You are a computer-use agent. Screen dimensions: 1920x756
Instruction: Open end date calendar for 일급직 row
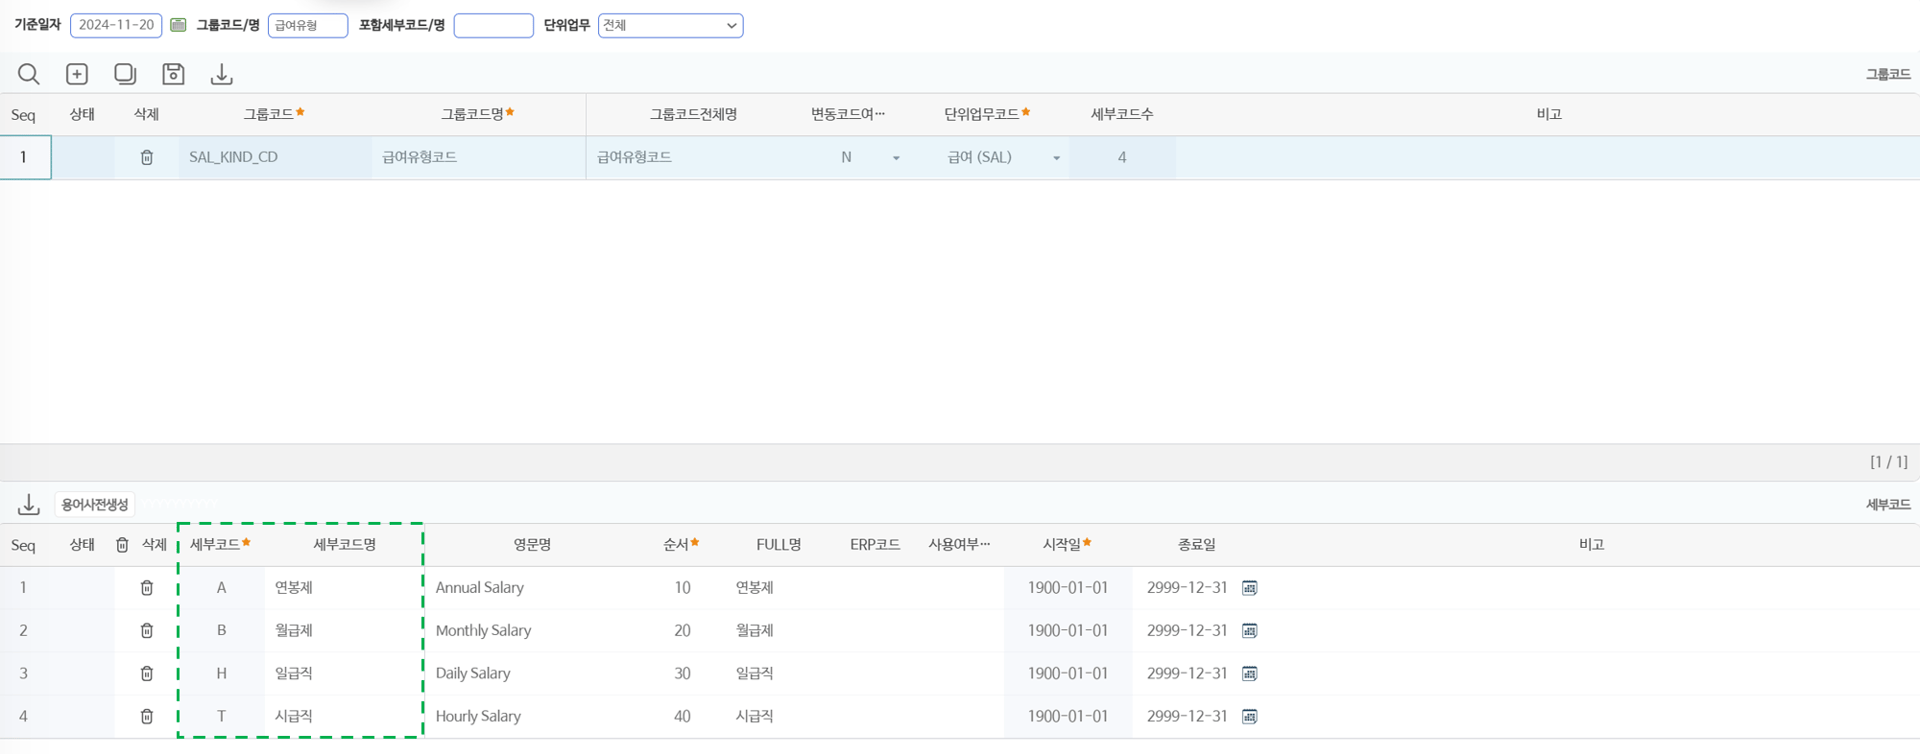click(1250, 674)
